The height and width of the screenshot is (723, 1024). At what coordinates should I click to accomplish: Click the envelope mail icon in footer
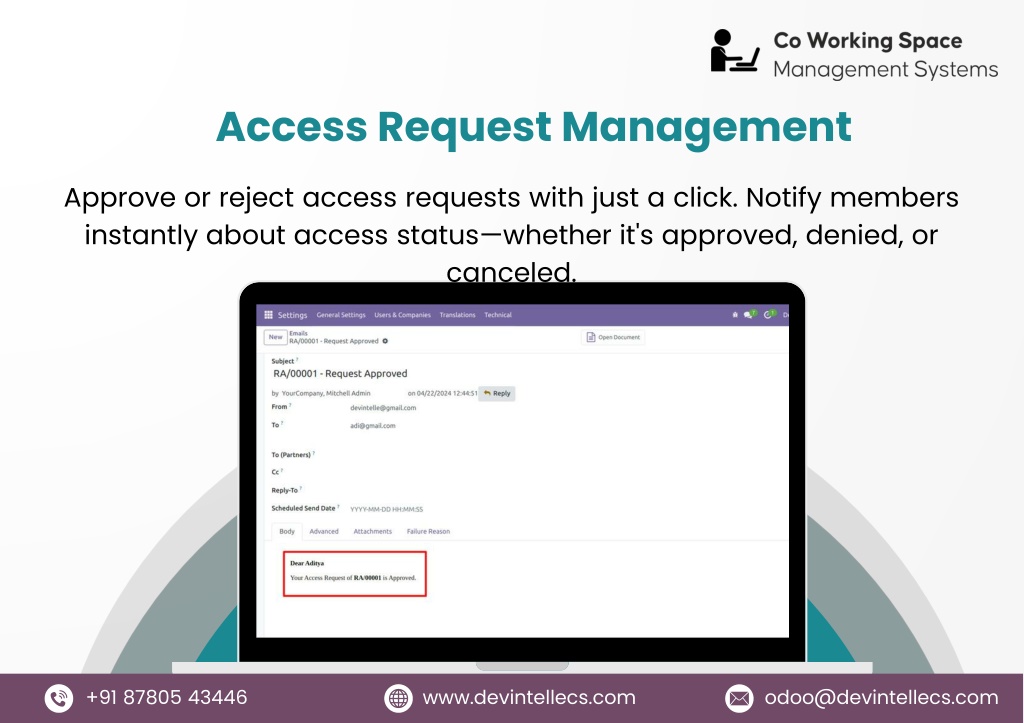pyautogui.click(x=739, y=698)
